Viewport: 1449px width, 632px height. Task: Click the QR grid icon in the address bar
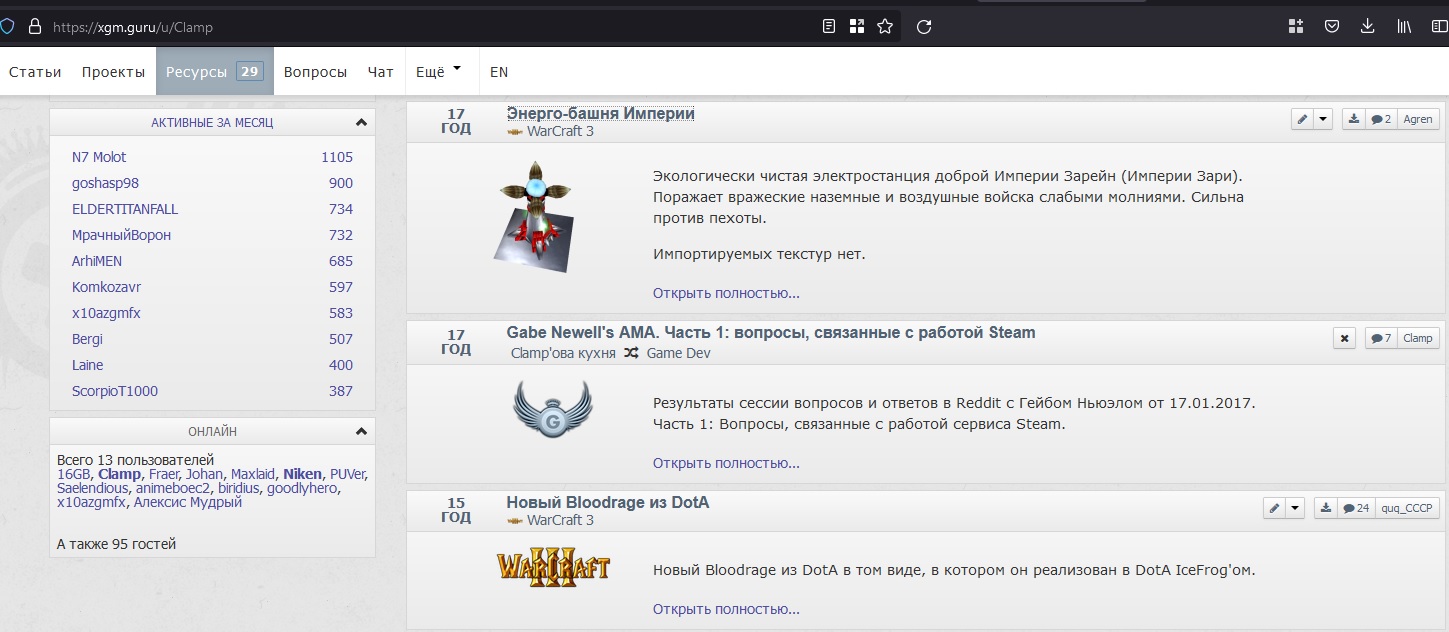tap(857, 27)
